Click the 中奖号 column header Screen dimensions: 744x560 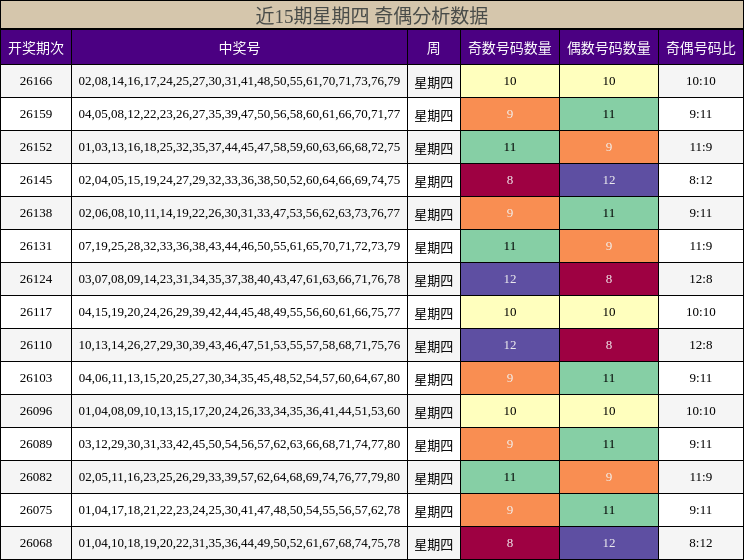point(240,48)
